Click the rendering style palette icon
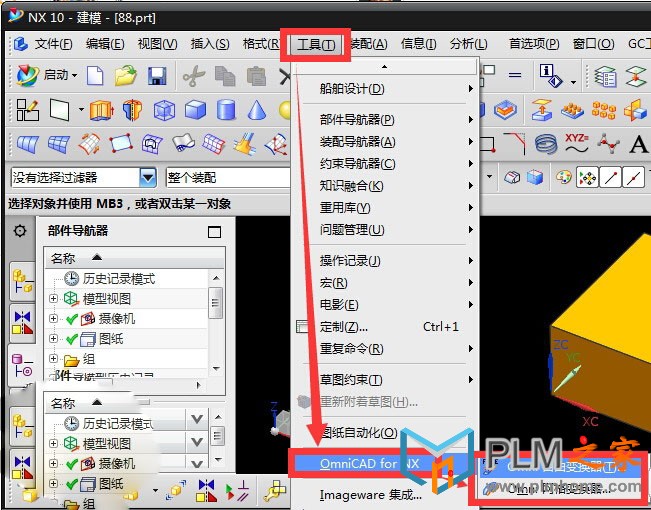Screen dimensions: 651x510 [564, 178]
